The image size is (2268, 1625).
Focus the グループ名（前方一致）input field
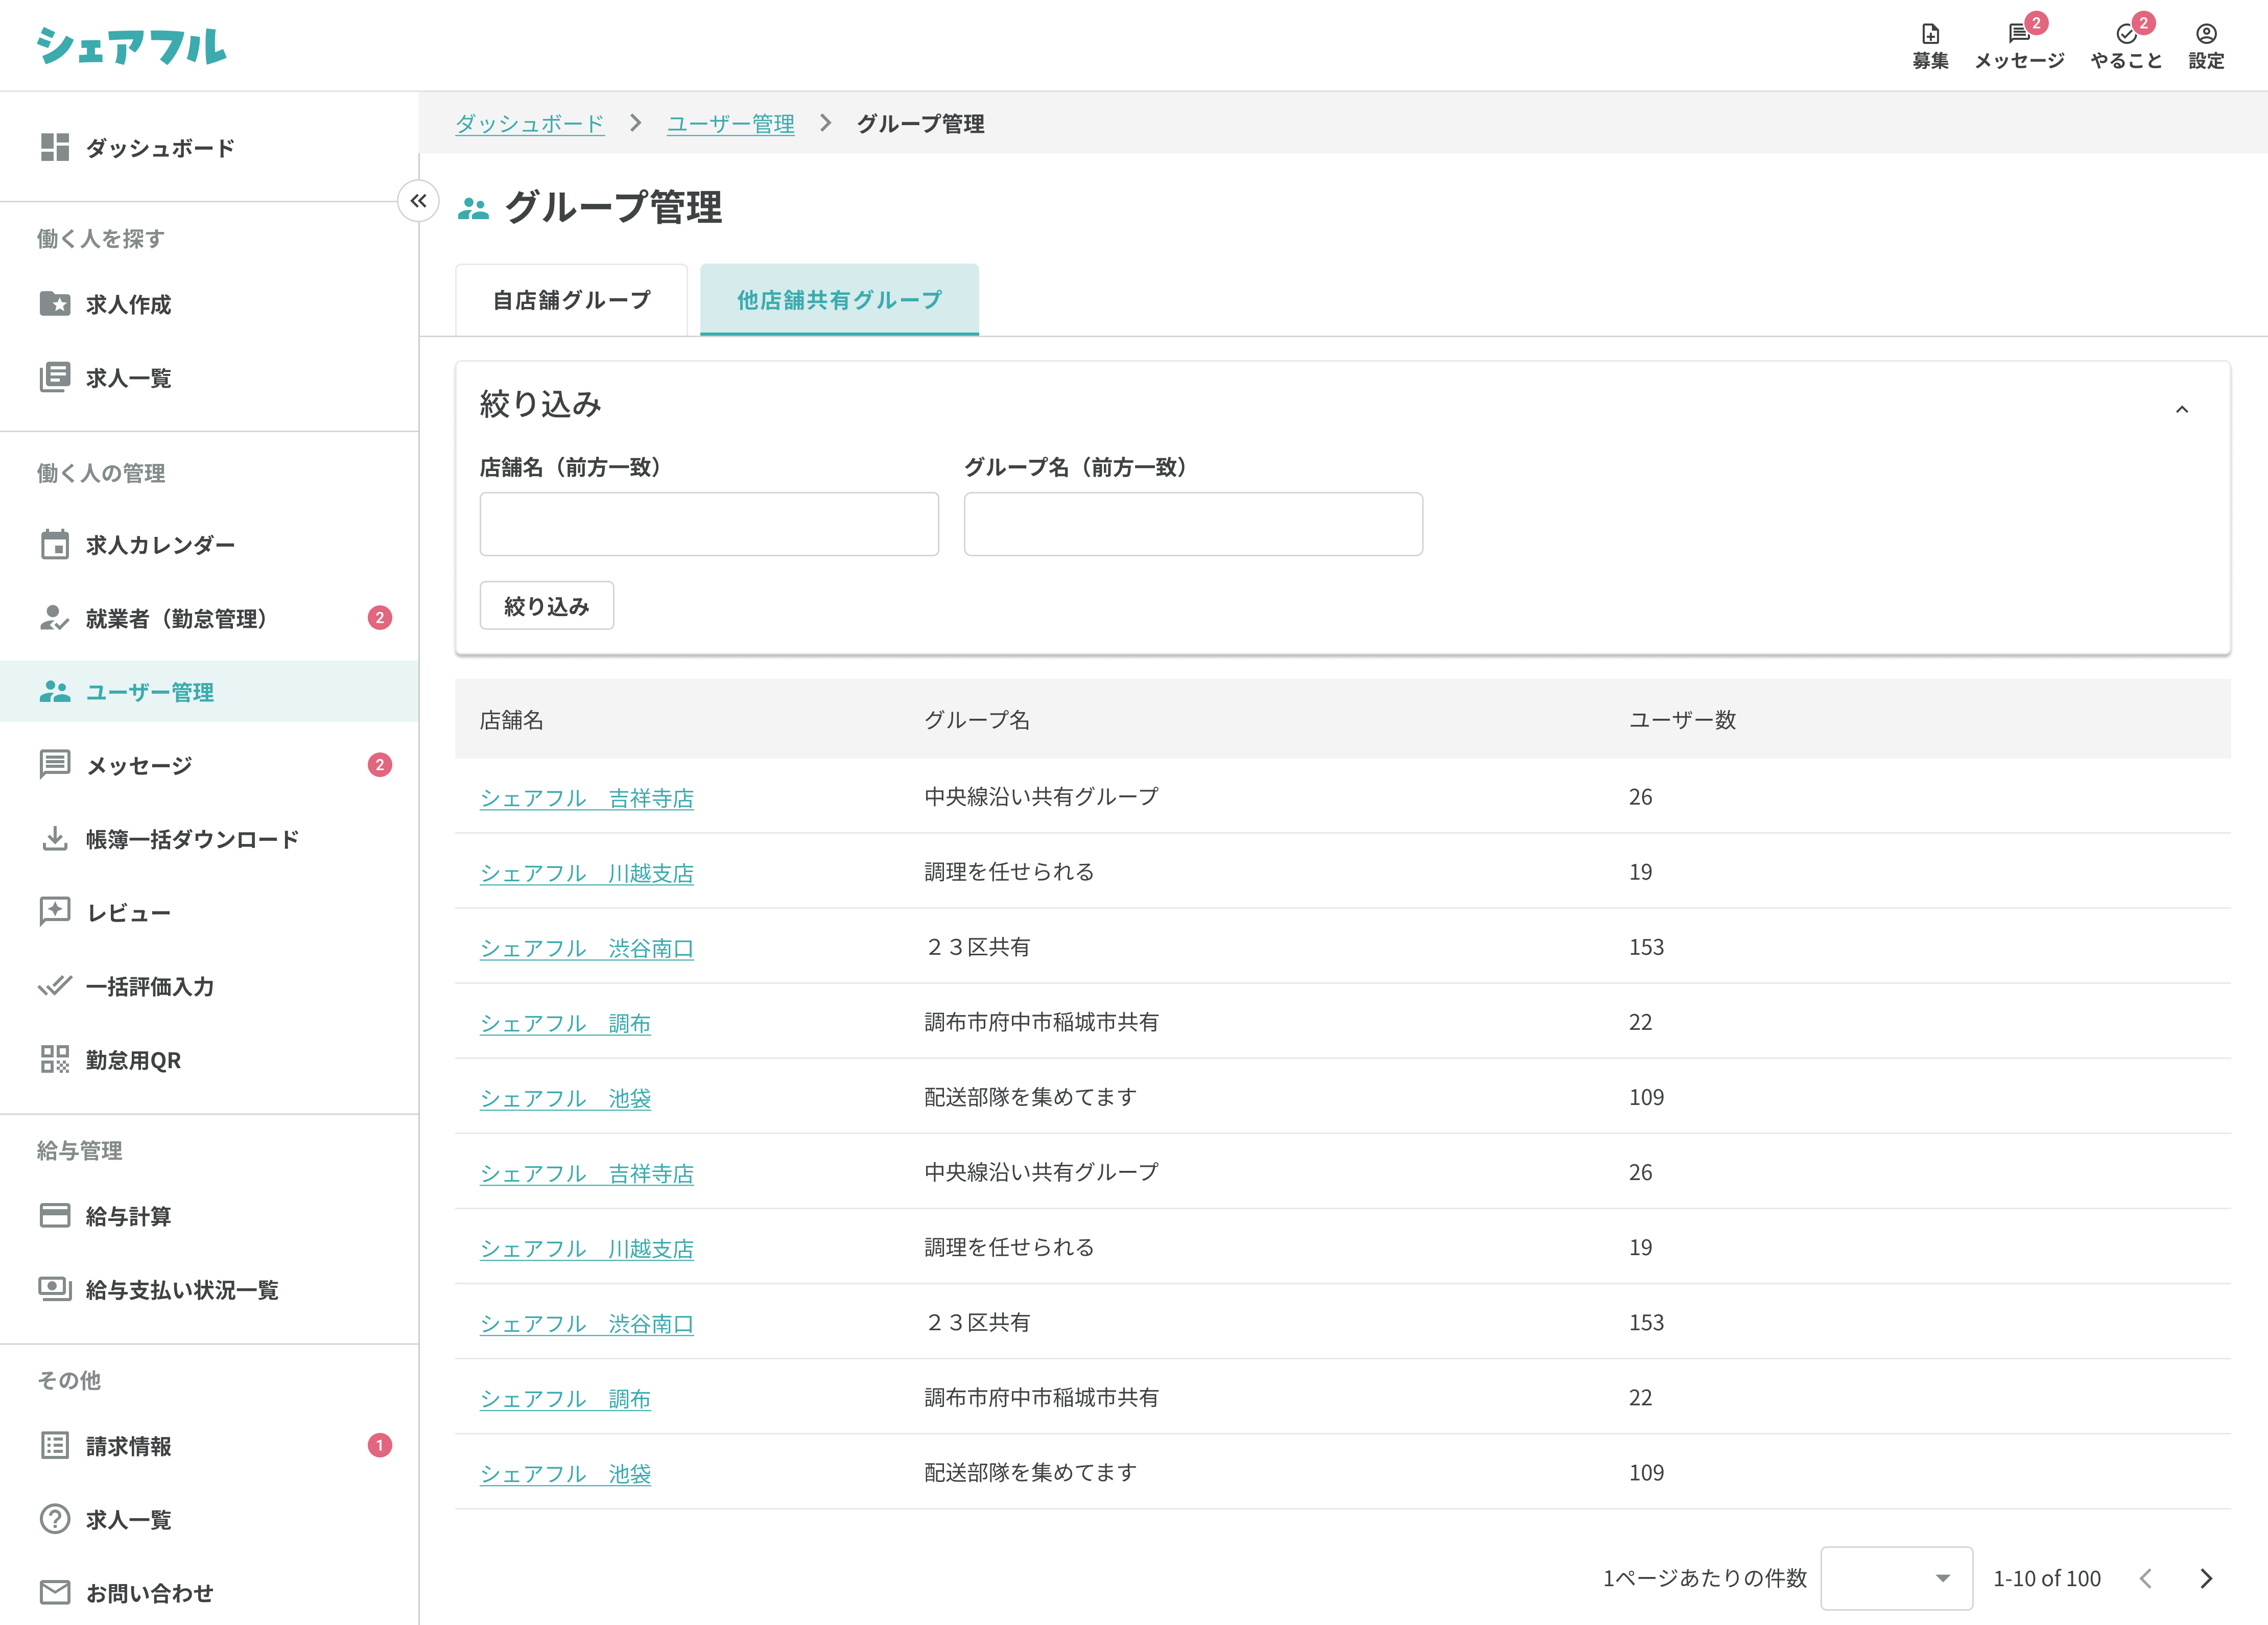point(1193,523)
